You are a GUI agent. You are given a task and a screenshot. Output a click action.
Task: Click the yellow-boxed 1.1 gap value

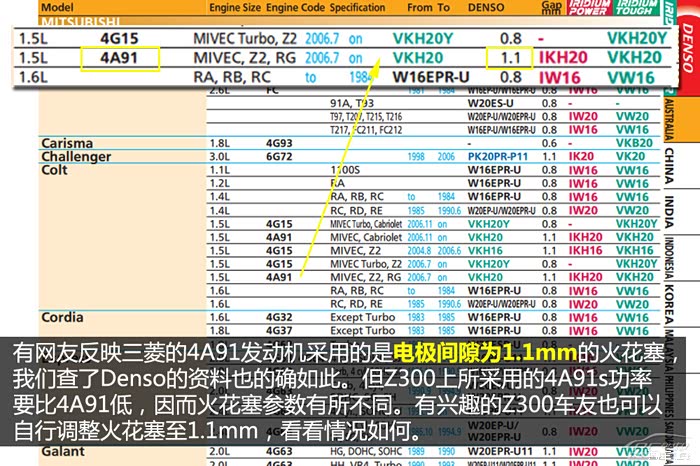[510, 58]
